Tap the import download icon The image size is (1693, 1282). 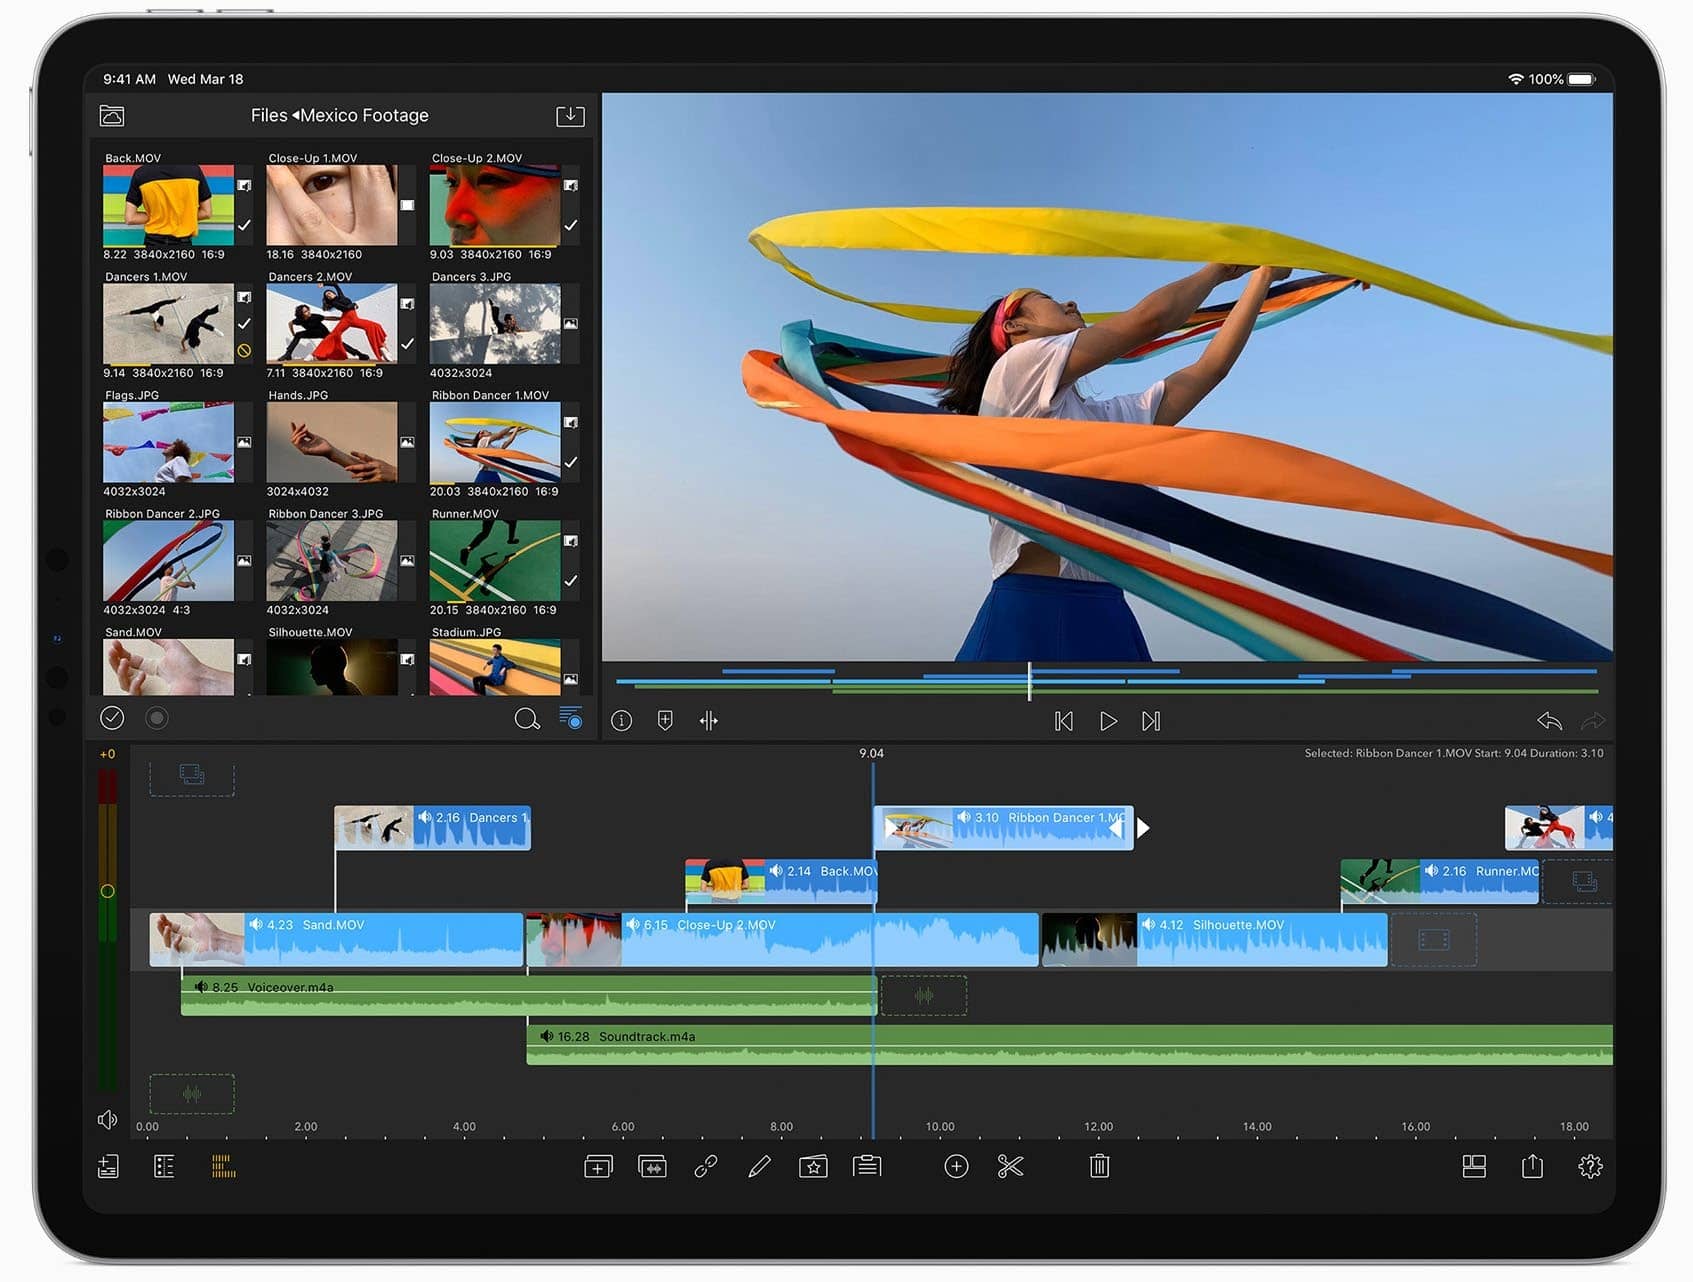570,116
